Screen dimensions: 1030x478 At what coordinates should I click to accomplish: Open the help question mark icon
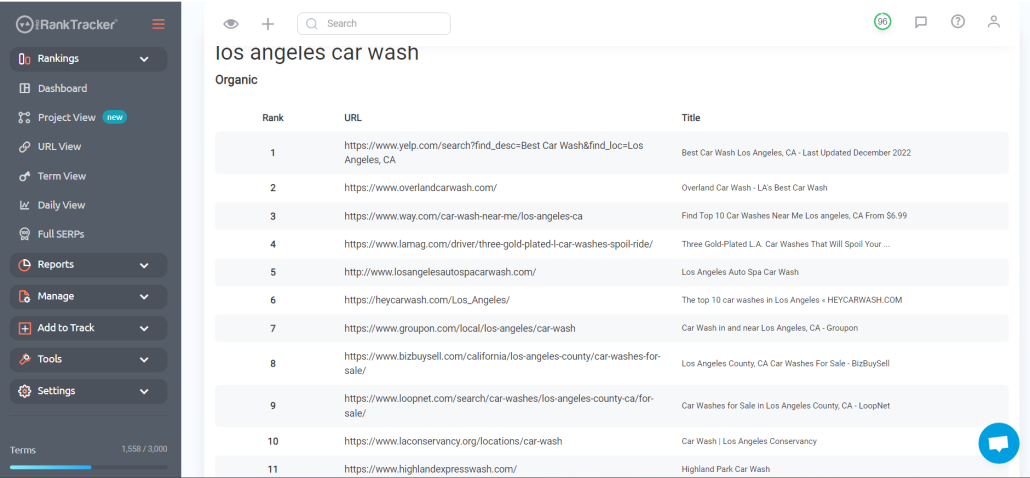coord(958,21)
